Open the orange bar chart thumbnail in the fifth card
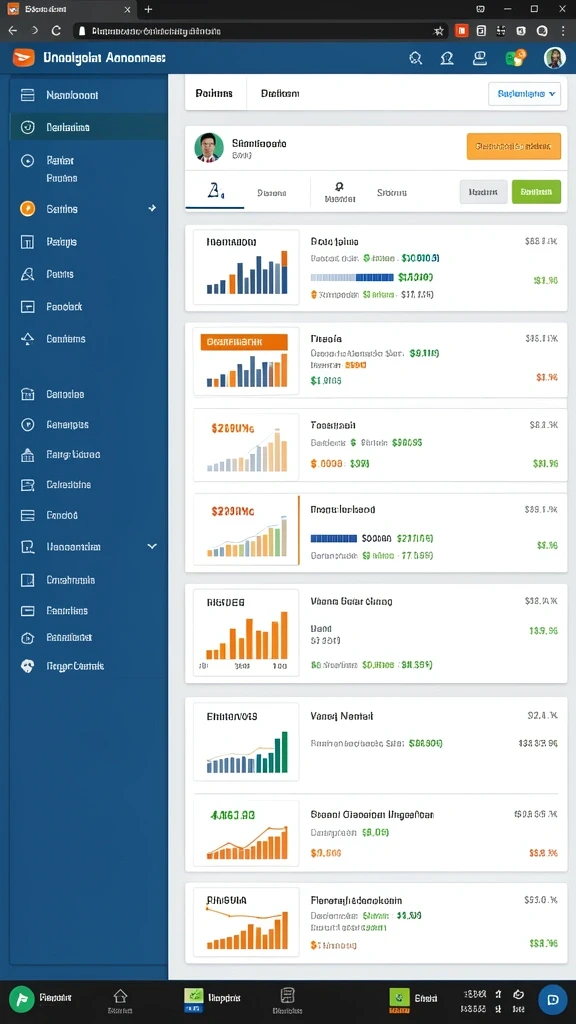Screen dimensions: 576x1024 pos(246,634)
